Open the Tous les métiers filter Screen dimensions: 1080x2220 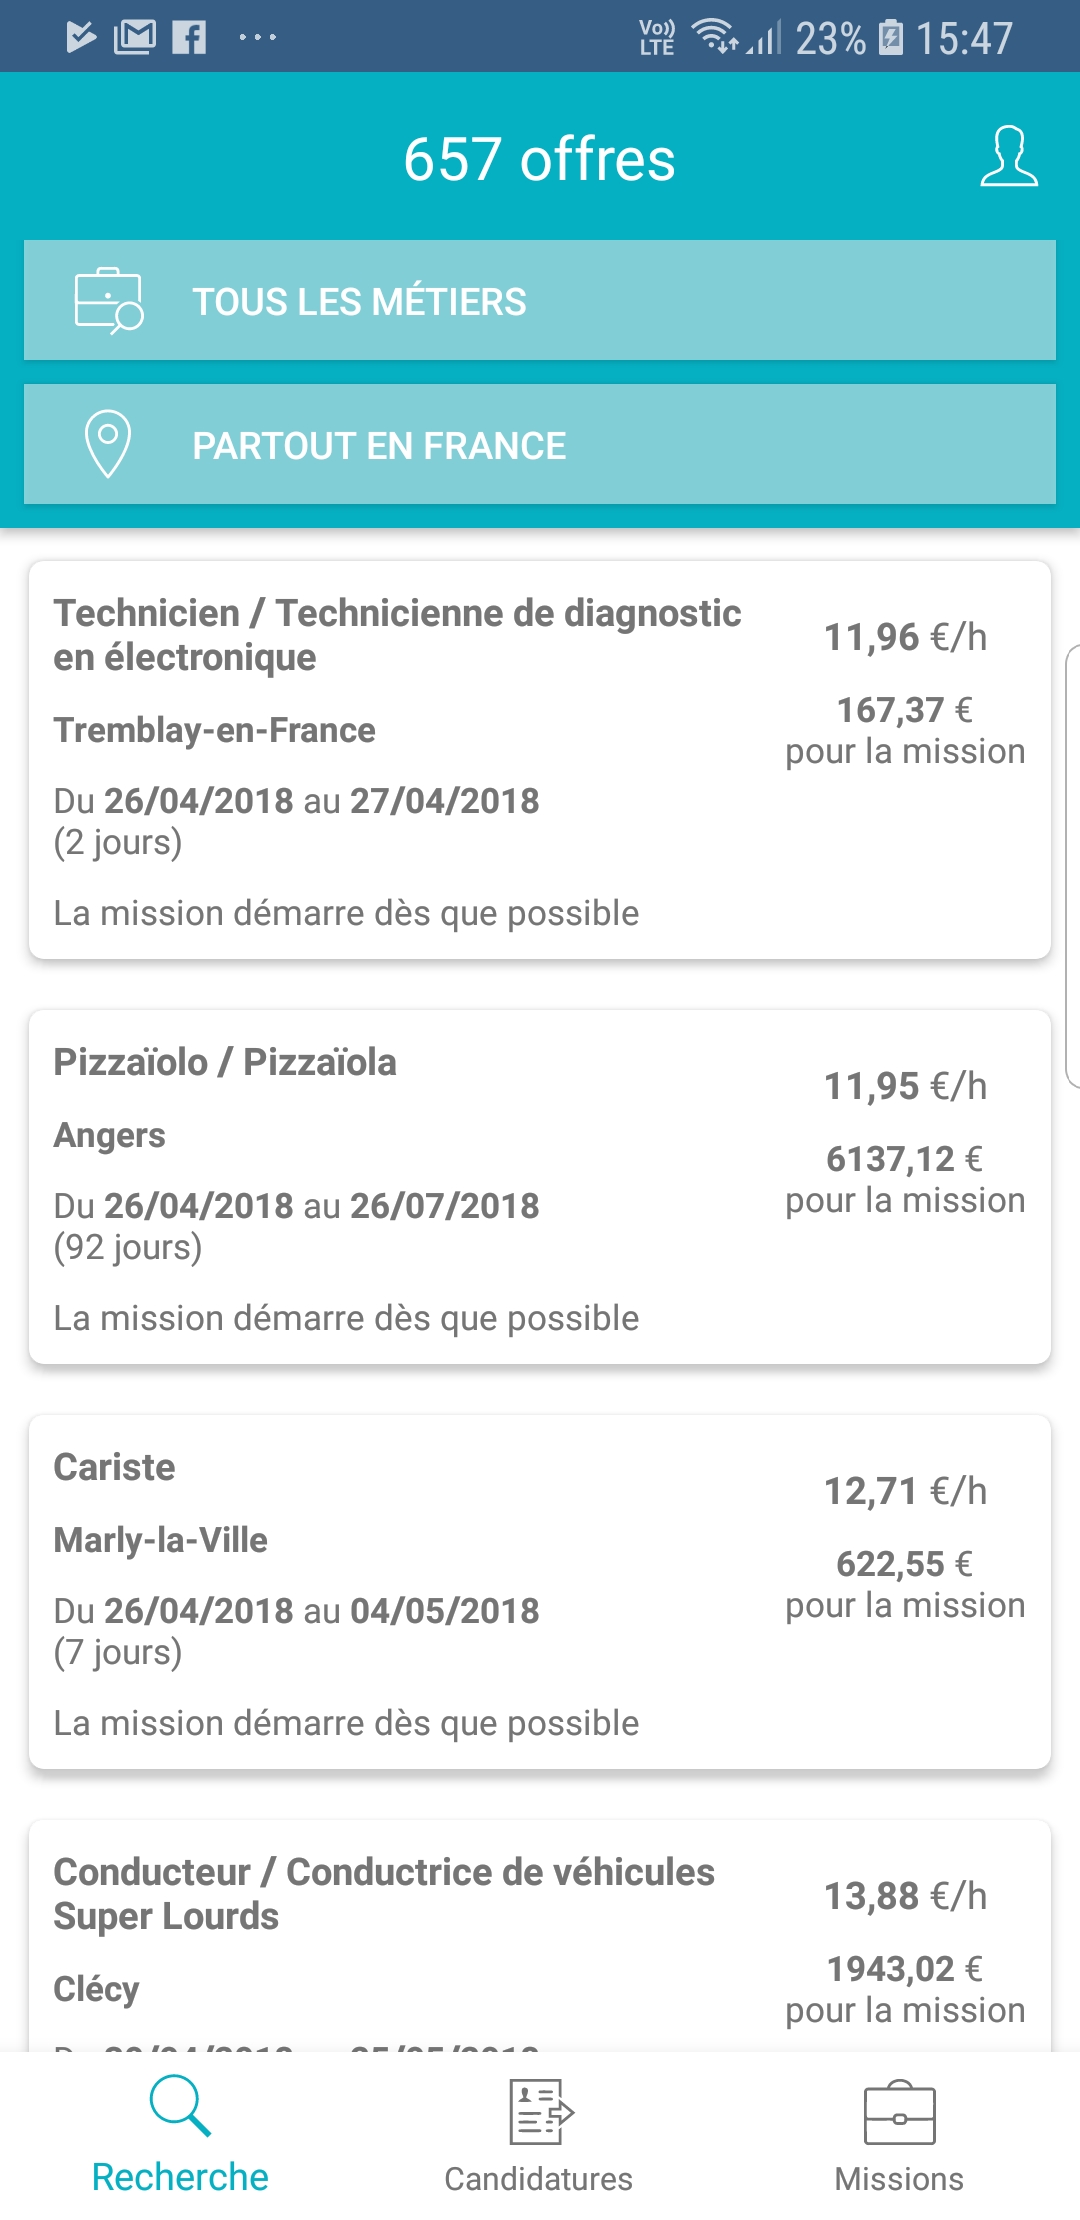coord(540,300)
